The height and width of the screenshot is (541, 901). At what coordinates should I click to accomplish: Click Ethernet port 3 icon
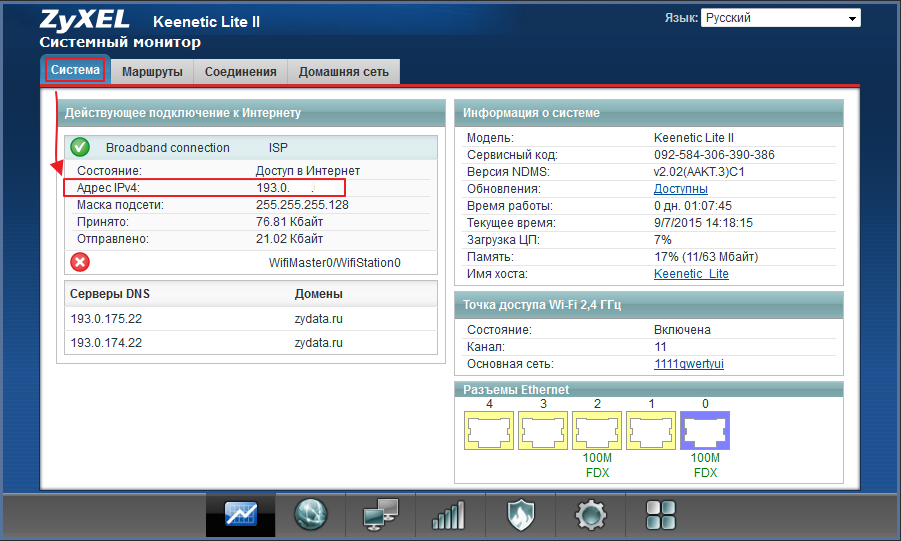click(543, 430)
